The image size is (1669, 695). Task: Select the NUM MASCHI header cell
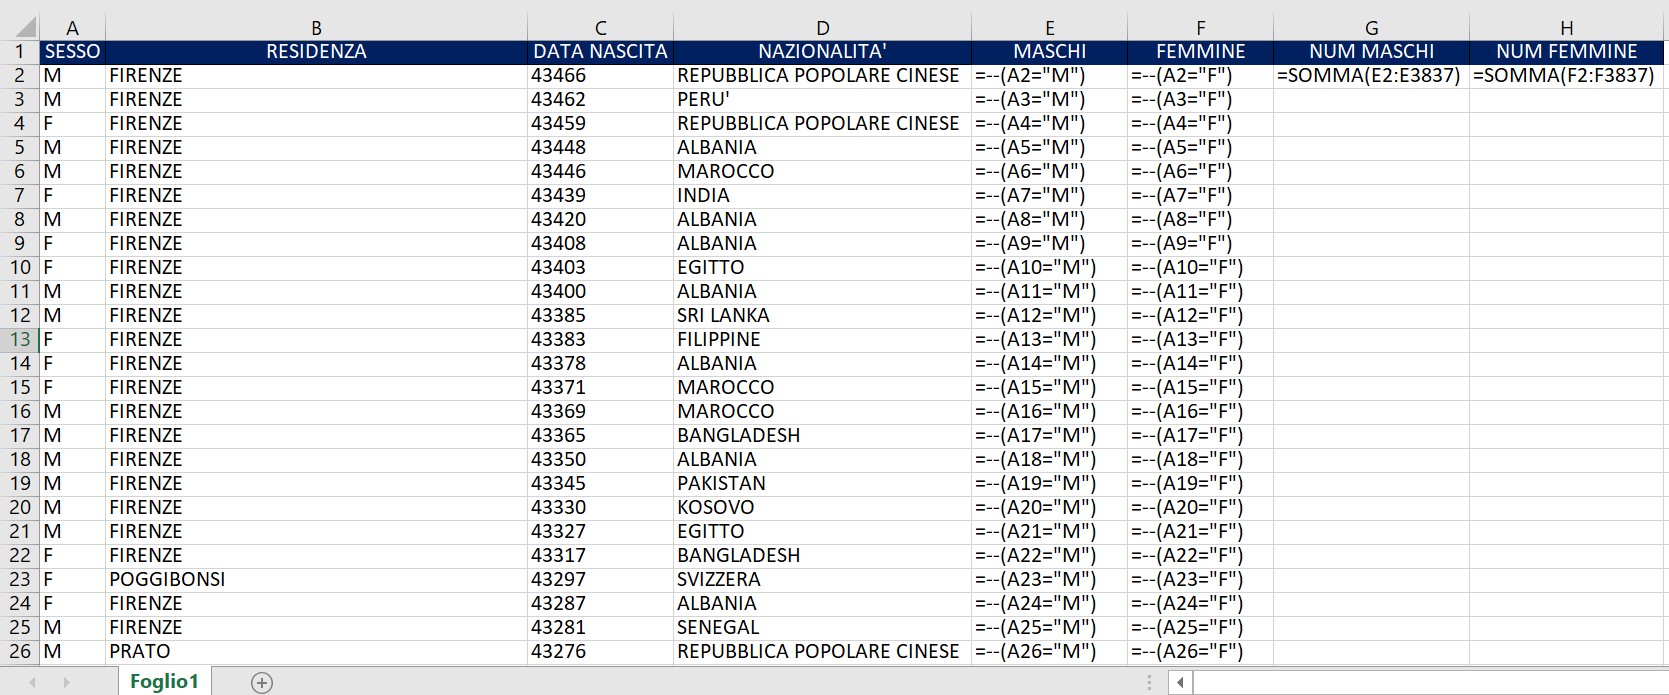[1371, 52]
